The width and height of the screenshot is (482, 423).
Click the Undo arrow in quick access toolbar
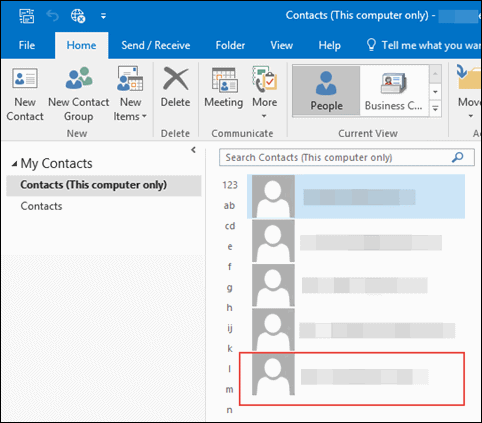[52, 15]
